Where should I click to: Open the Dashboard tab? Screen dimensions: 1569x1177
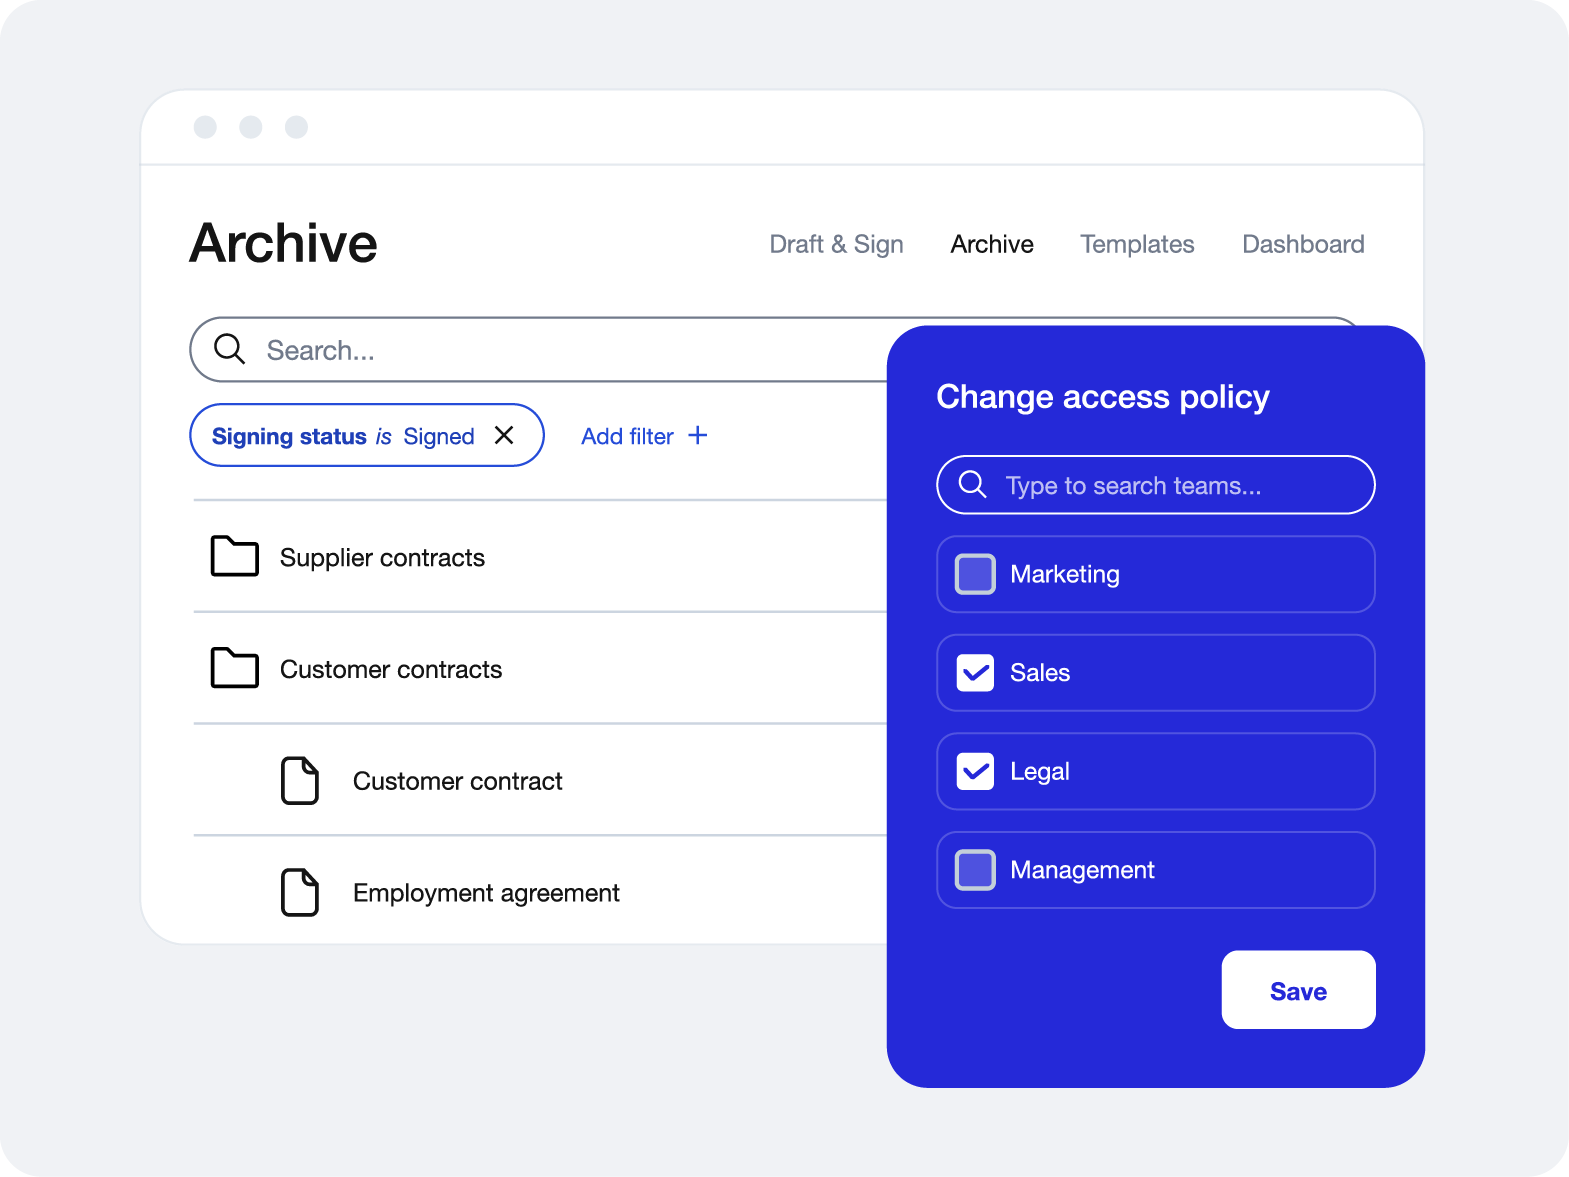[x=1303, y=244]
